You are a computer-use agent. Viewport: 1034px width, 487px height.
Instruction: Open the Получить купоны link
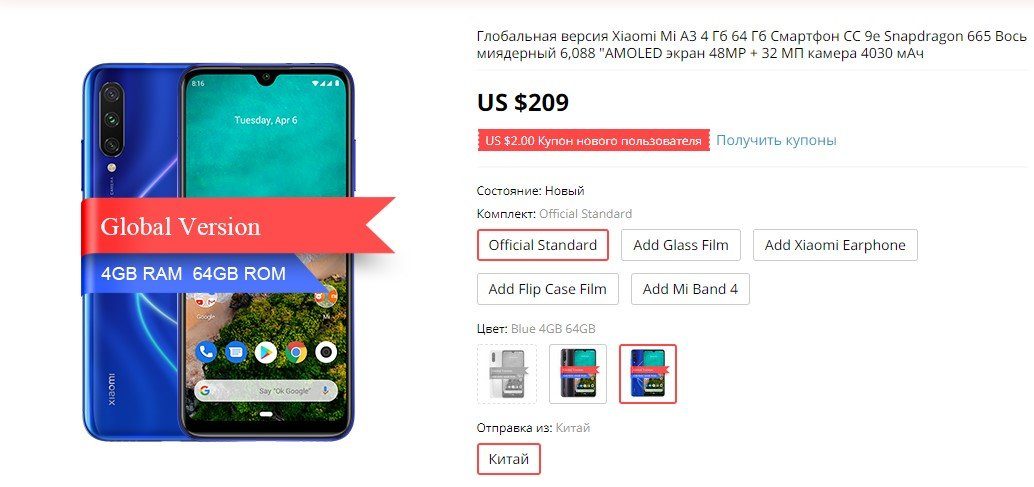pyautogui.click(x=776, y=140)
